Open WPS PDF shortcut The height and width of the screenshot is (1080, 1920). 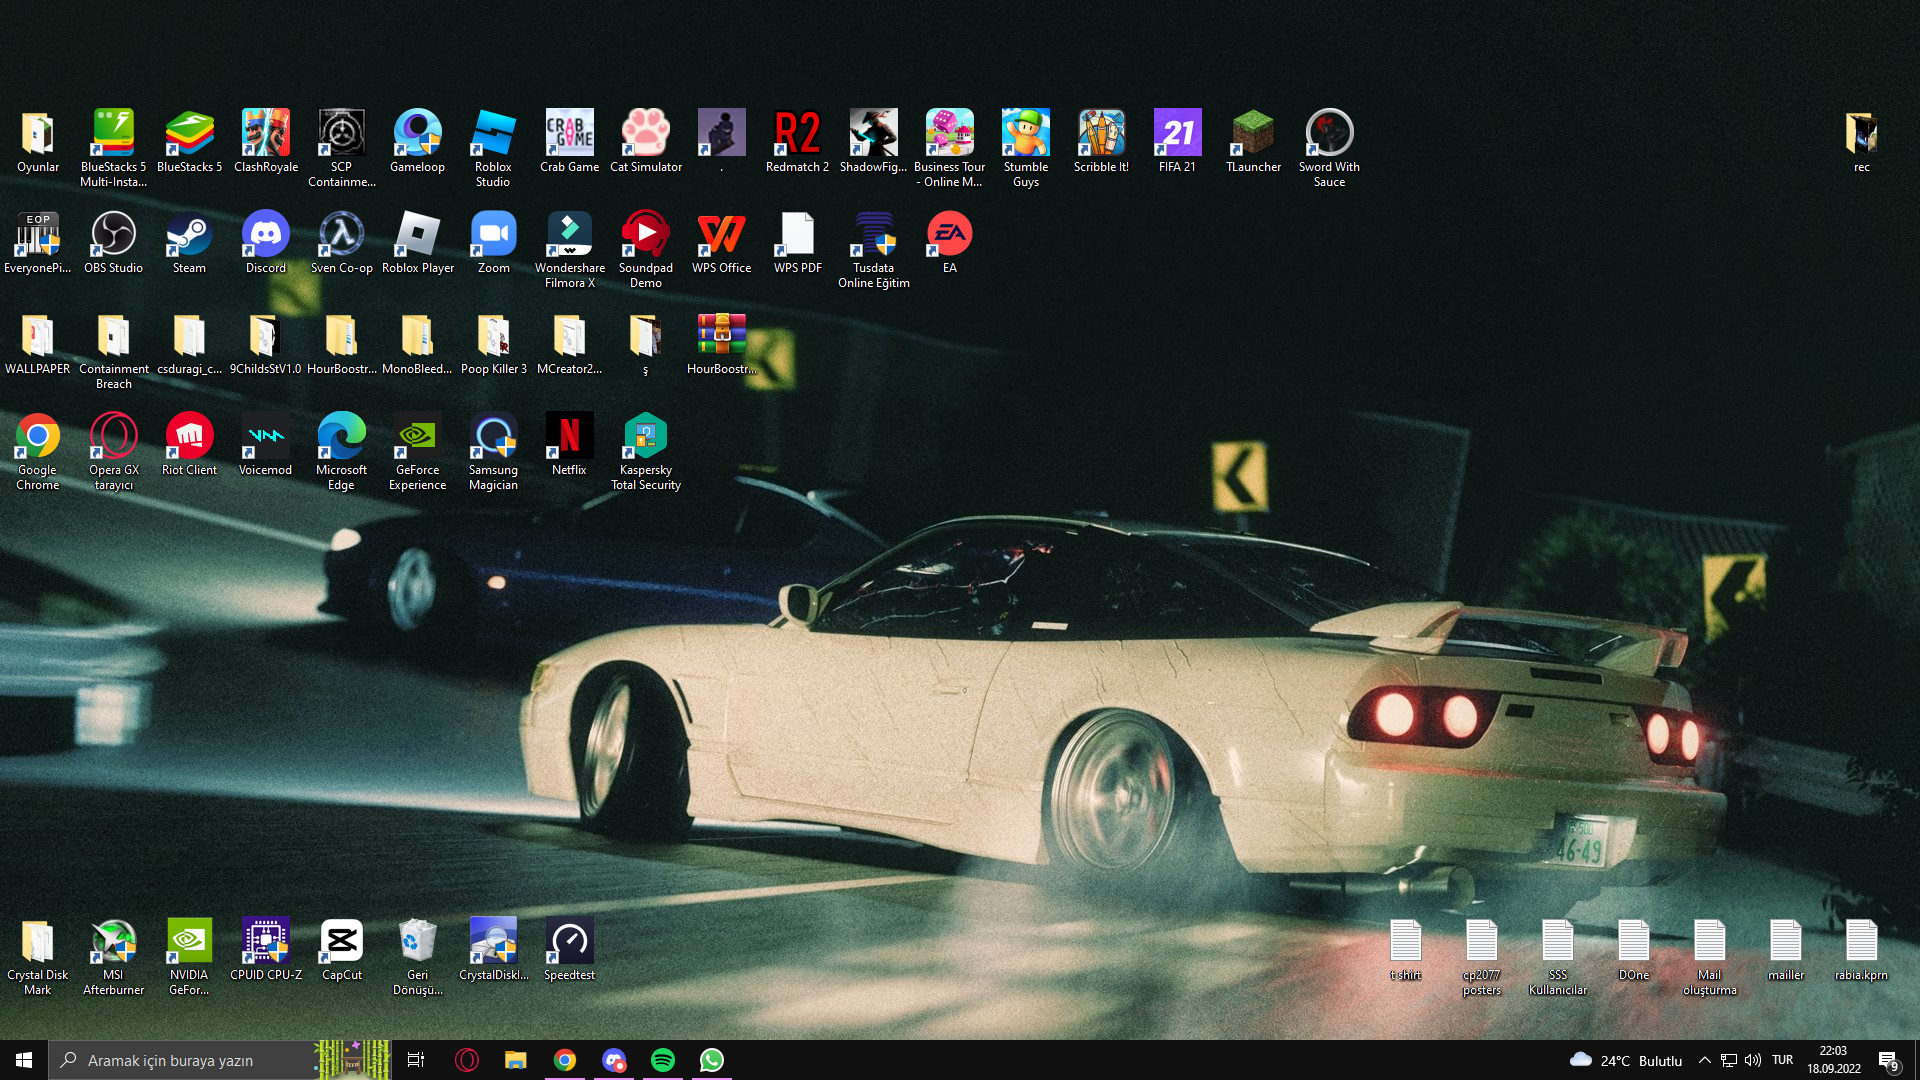click(797, 241)
